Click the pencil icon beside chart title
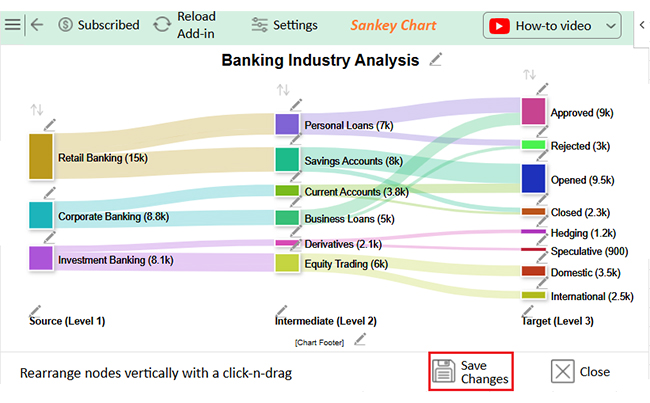This screenshot has width=650, height=403. [435, 60]
